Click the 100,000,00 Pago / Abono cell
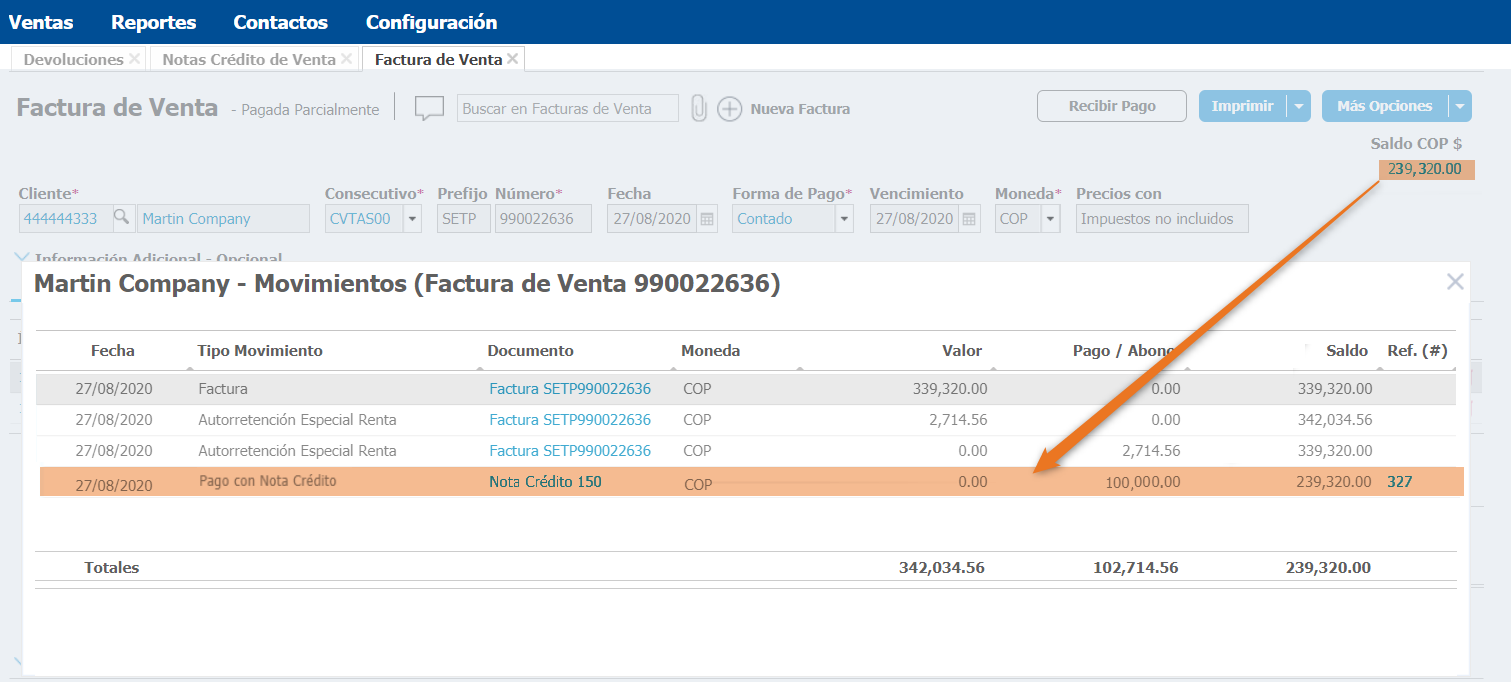Viewport: 1511px width, 682px height. tap(1142, 482)
